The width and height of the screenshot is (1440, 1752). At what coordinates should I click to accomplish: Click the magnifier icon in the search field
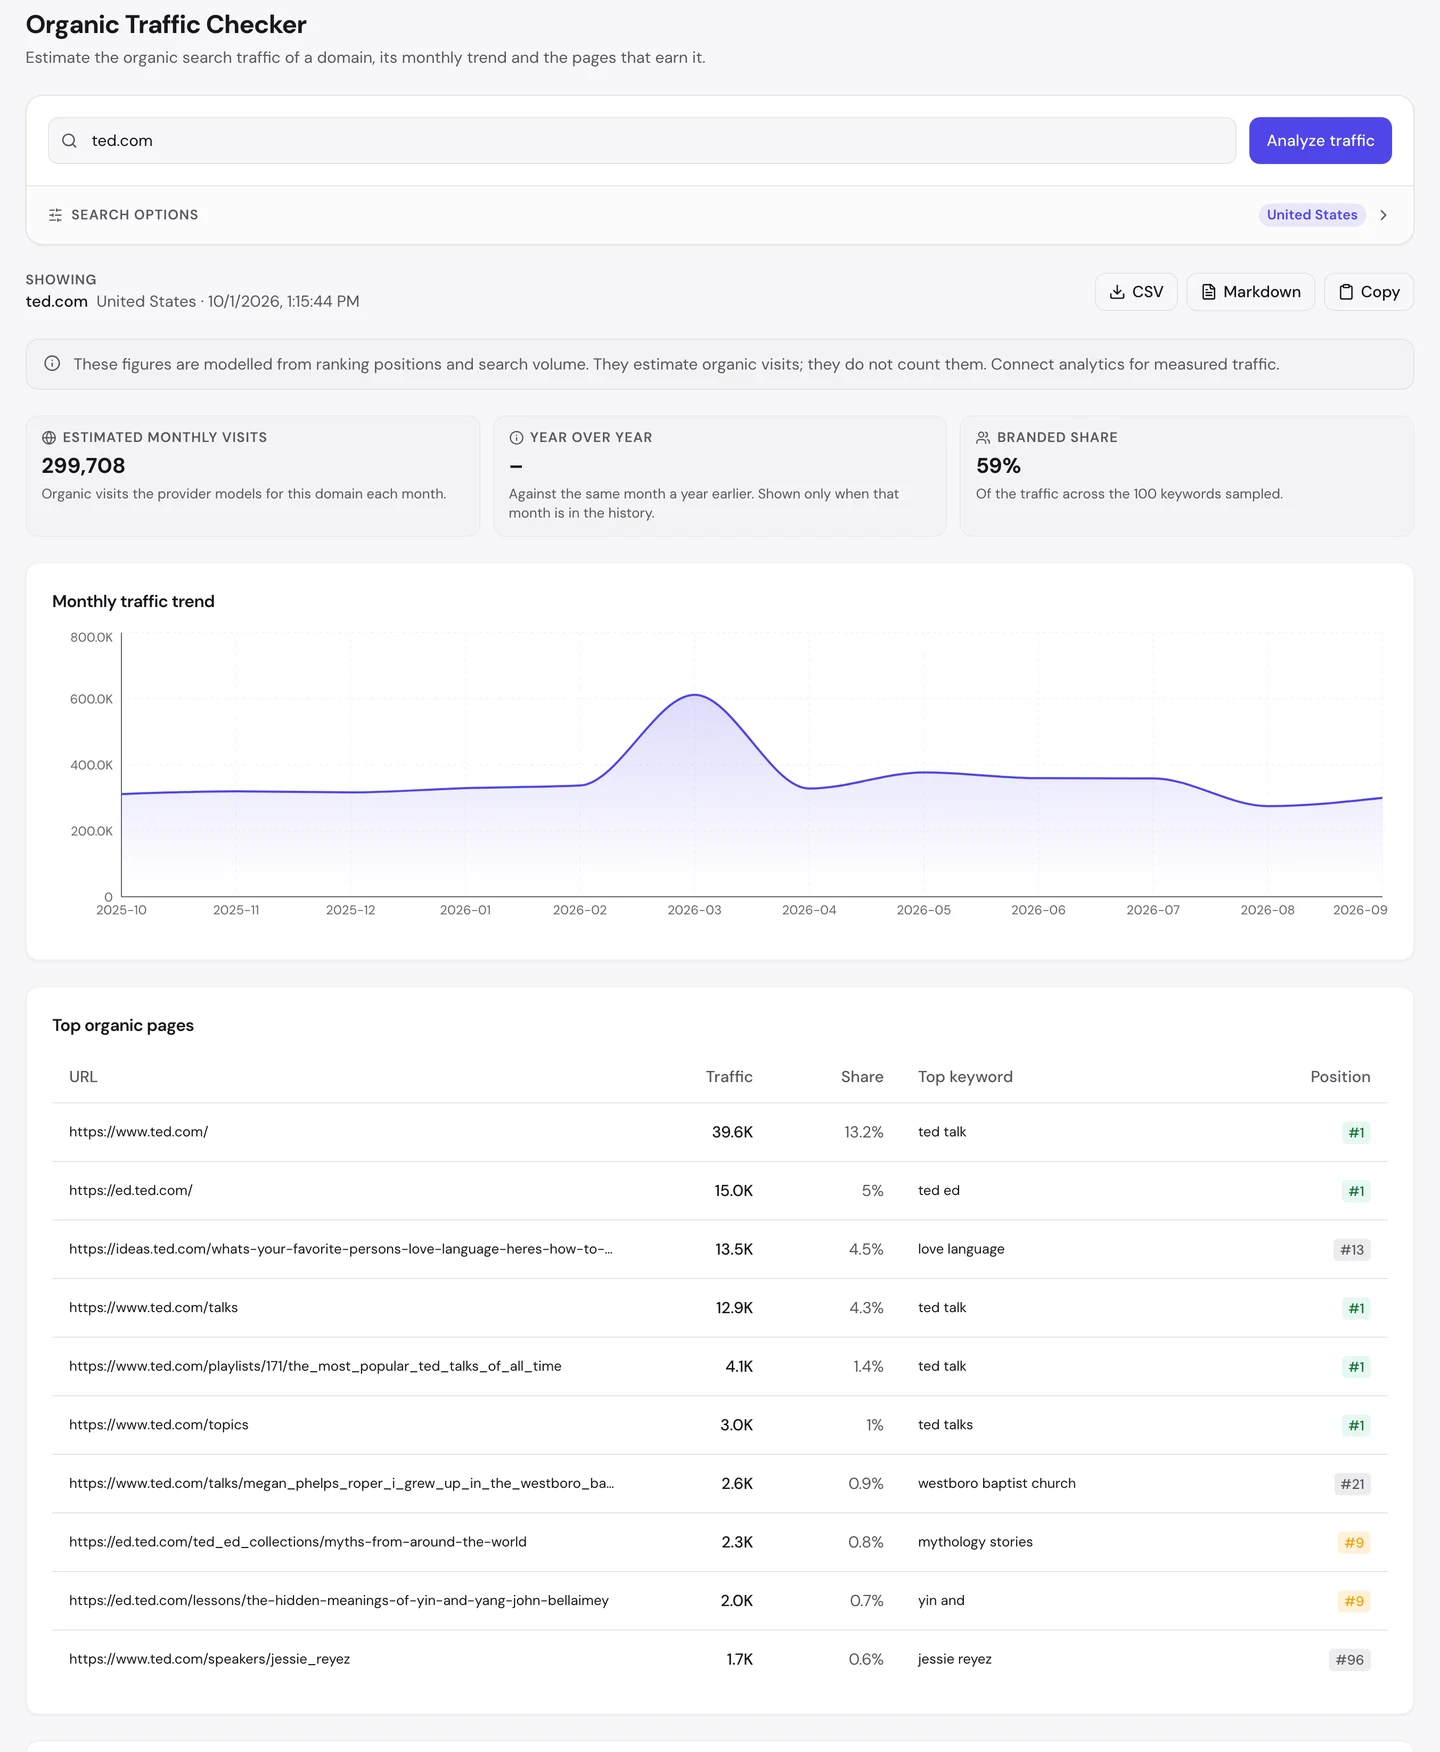(69, 141)
